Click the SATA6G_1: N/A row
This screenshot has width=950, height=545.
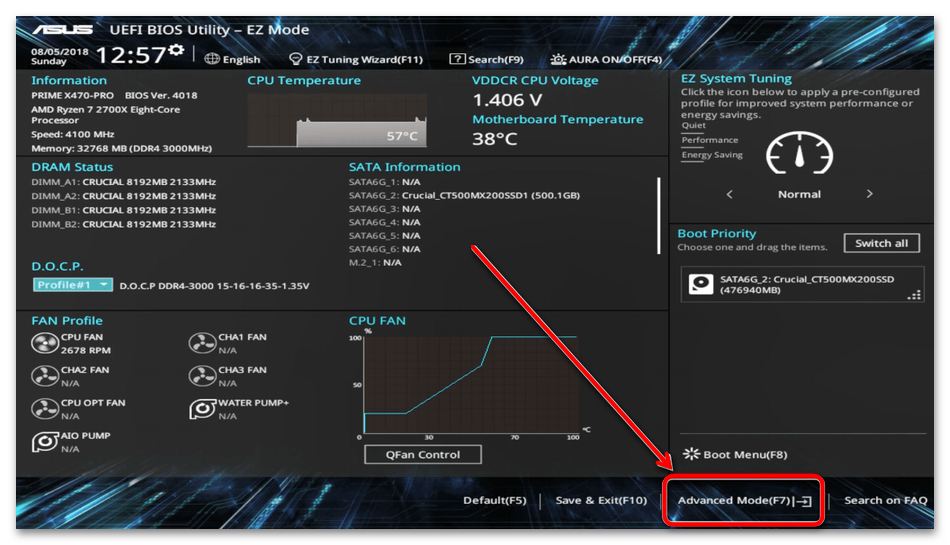385,182
